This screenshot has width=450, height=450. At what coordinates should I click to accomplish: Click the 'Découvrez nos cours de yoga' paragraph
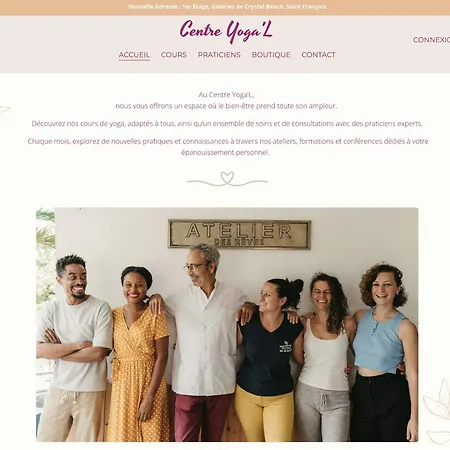pos(227,124)
